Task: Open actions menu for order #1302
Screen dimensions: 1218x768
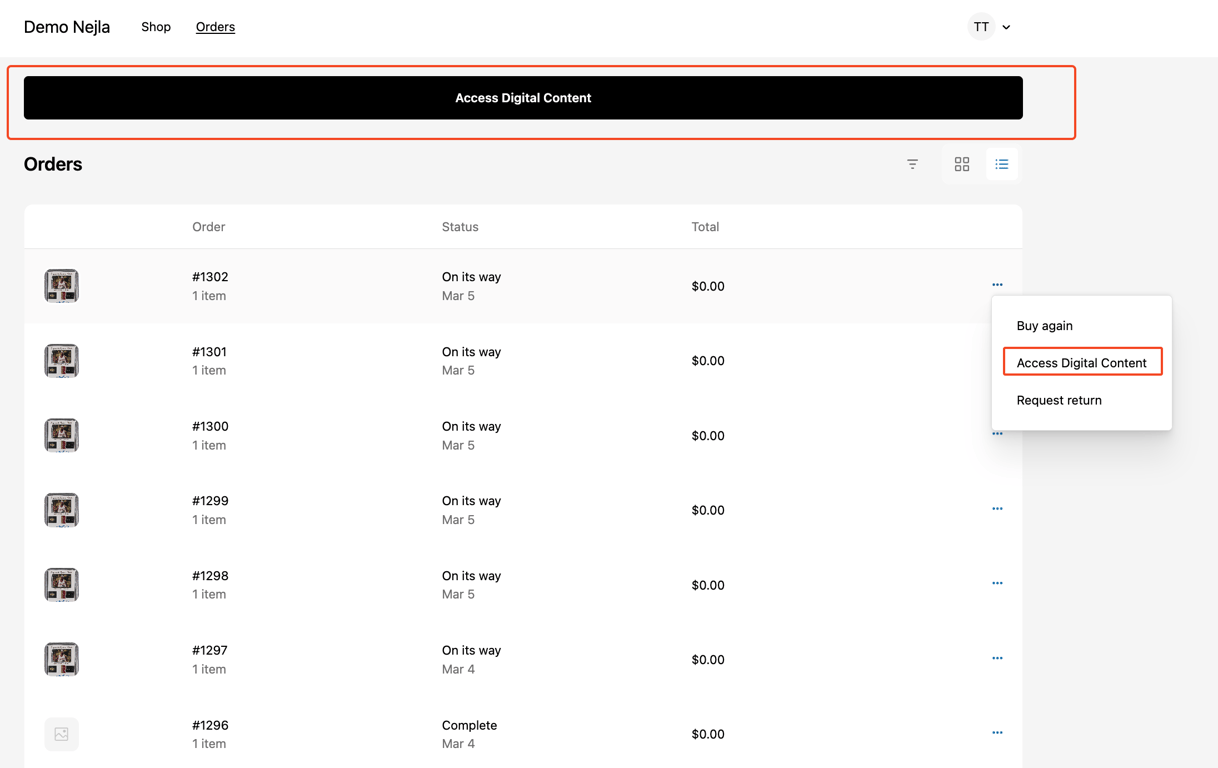Action: tap(997, 285)
